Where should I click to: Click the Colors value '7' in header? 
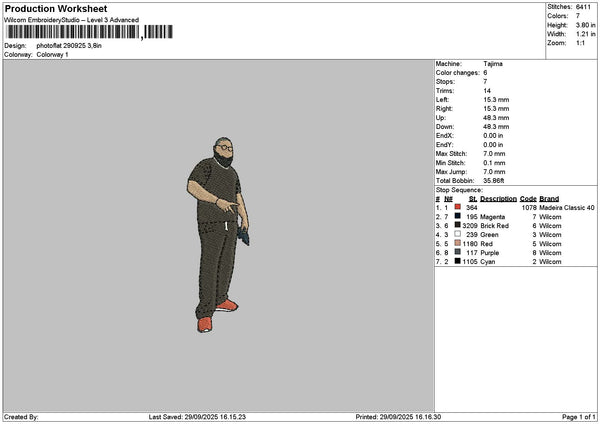(x=578, y=16)
